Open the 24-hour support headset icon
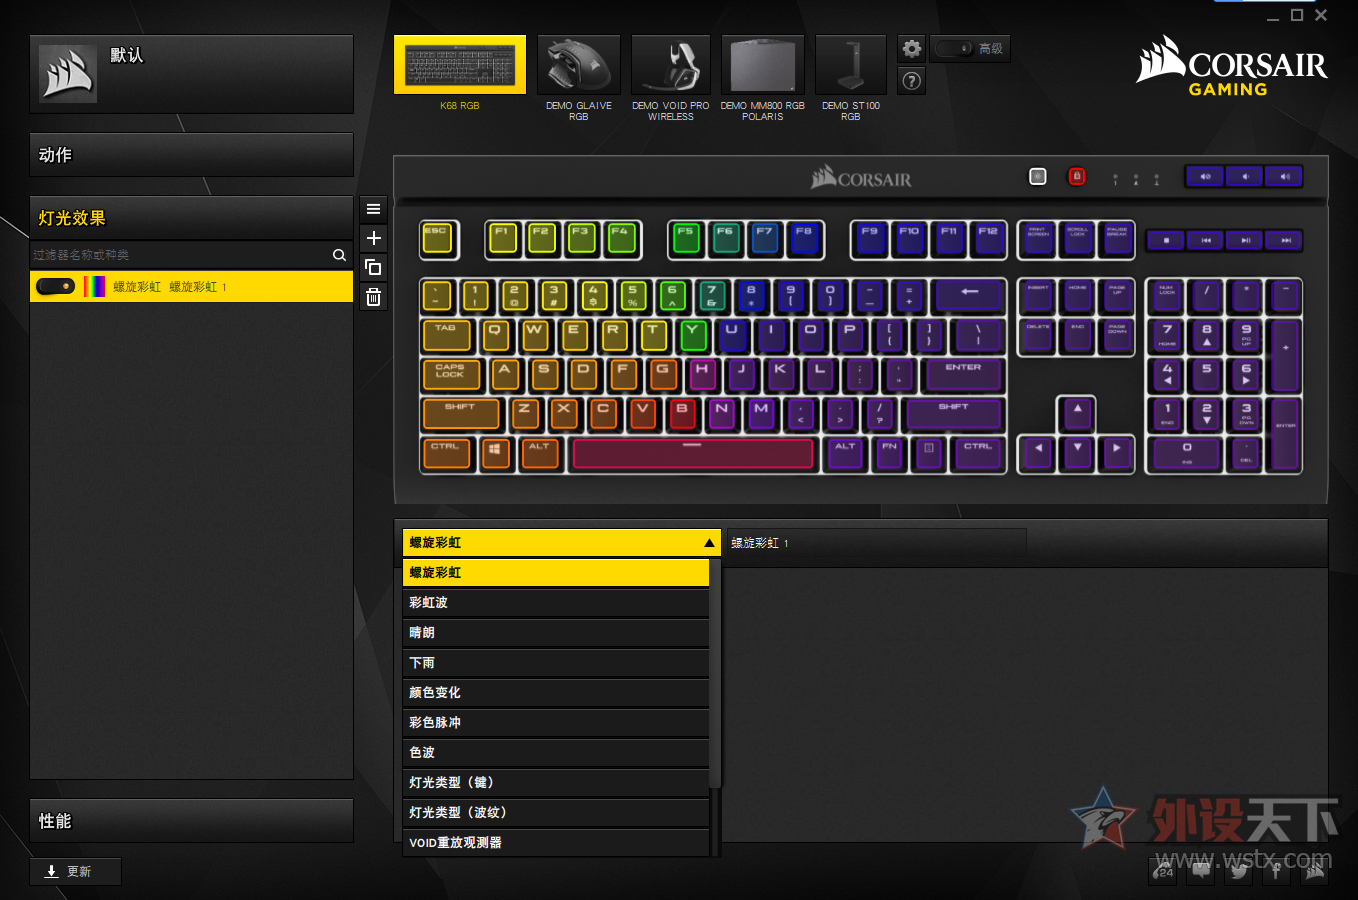 tap(1163, 871)
